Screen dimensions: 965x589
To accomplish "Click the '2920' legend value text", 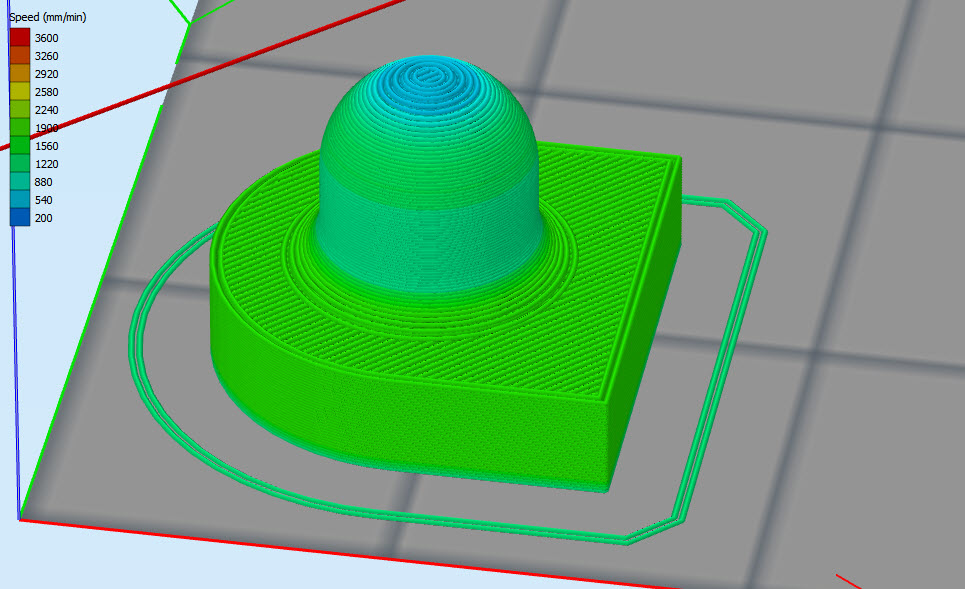I will [x=46, y=74].
